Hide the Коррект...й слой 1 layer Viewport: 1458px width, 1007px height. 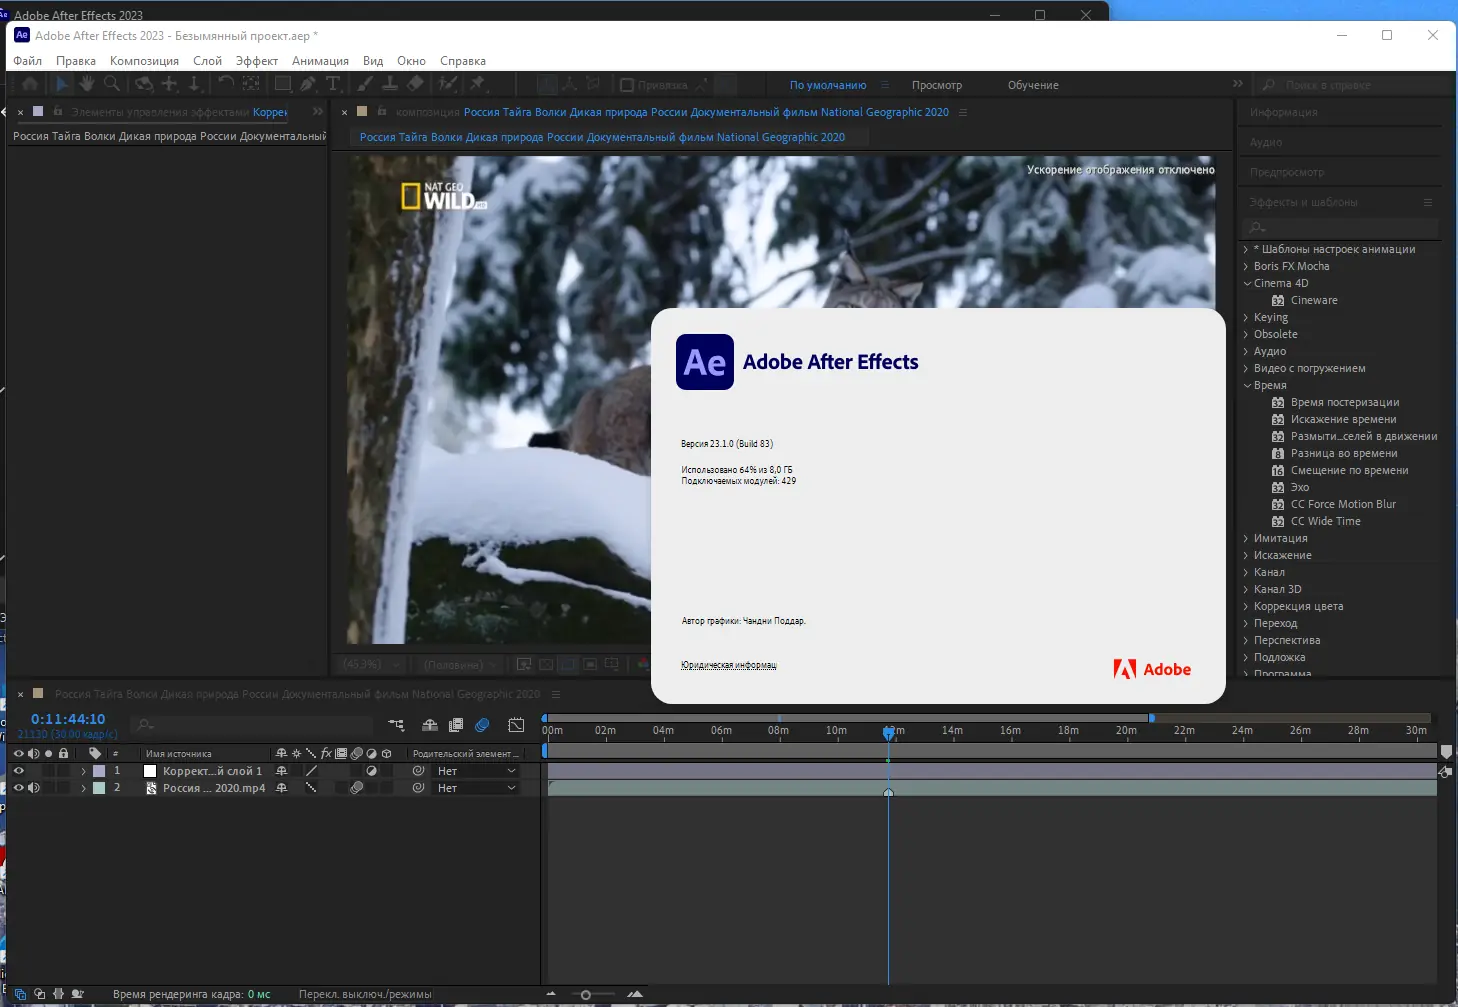(18, 771)
